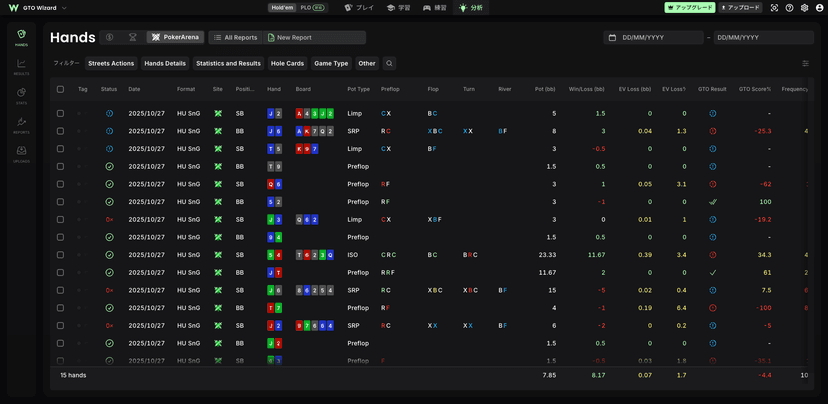This screenshot has width=828, height=404.
Task: Check the box for the T5 Limp hand row
Action: click(x=60, y=149)
